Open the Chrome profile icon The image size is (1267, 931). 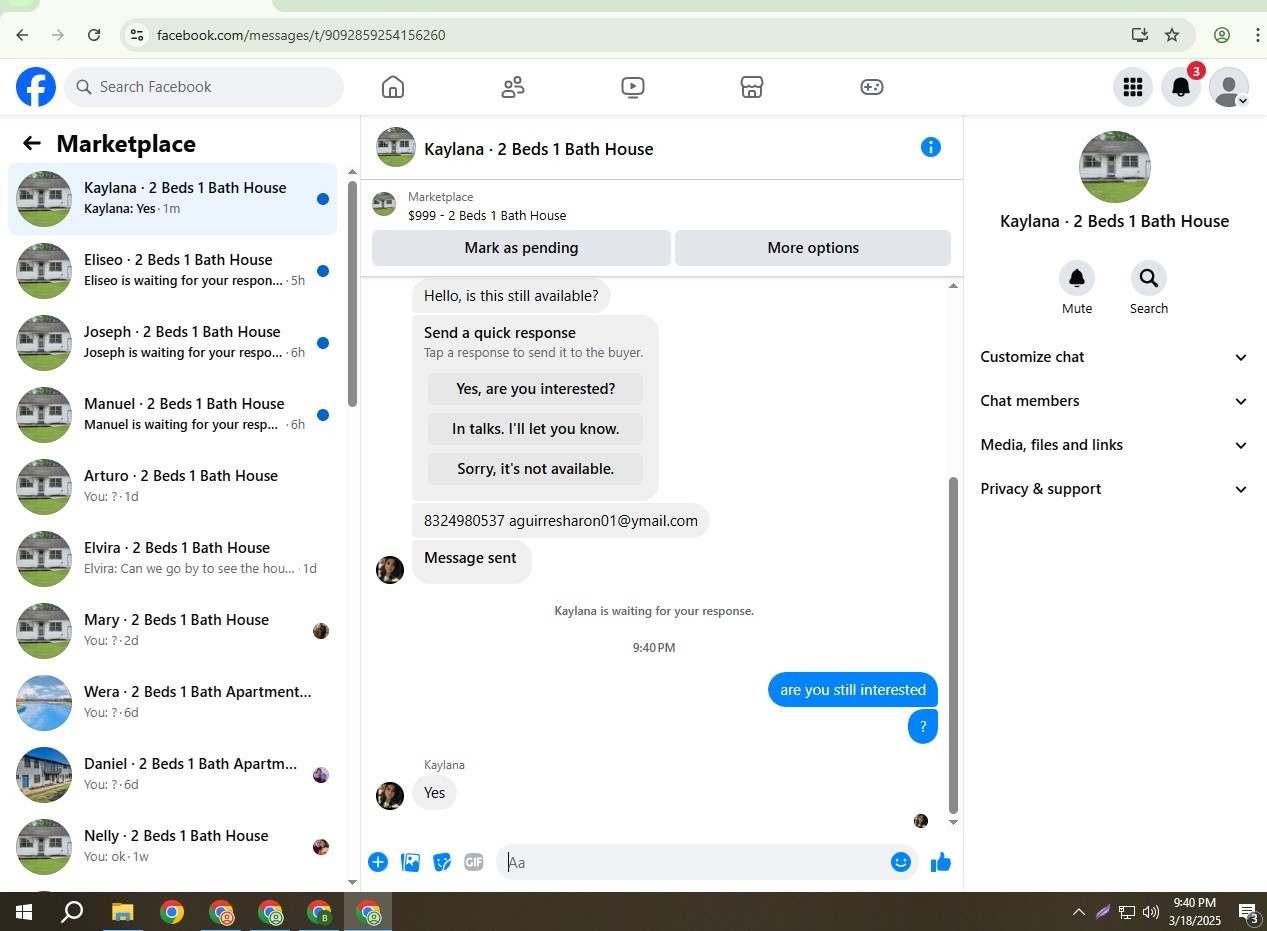pos(1222,35)
